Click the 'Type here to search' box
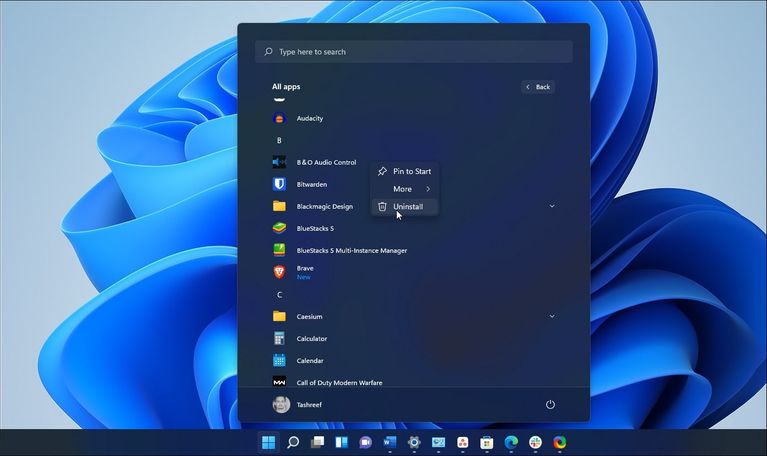Screen dimensions: 767x456 click(x=414, y=52)
